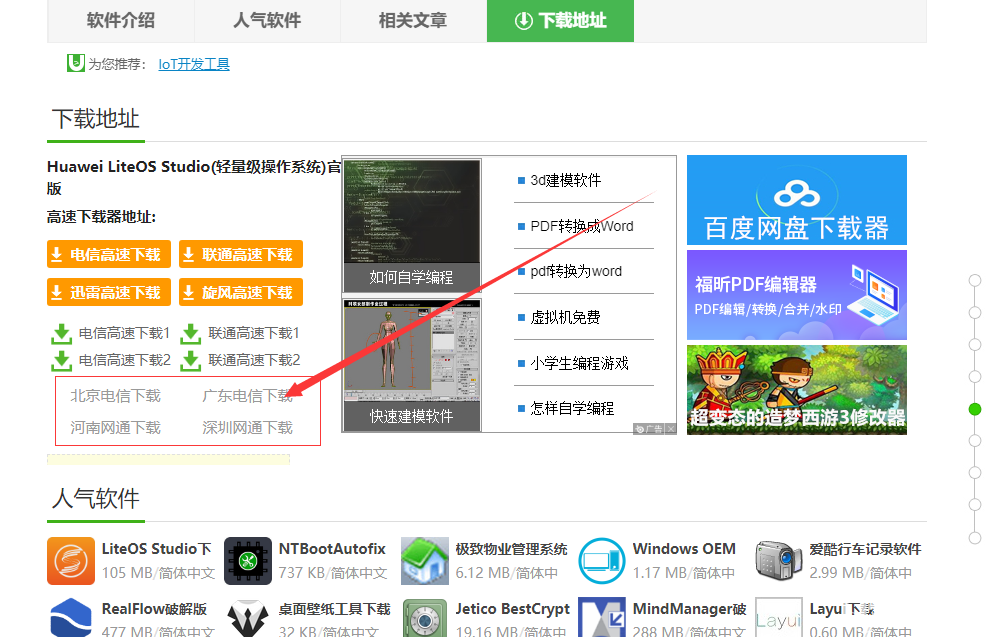The width and height of the screenshot is (991, 637).
Task: Click the 电信高速下载 orange button
Action: [109, 255]
